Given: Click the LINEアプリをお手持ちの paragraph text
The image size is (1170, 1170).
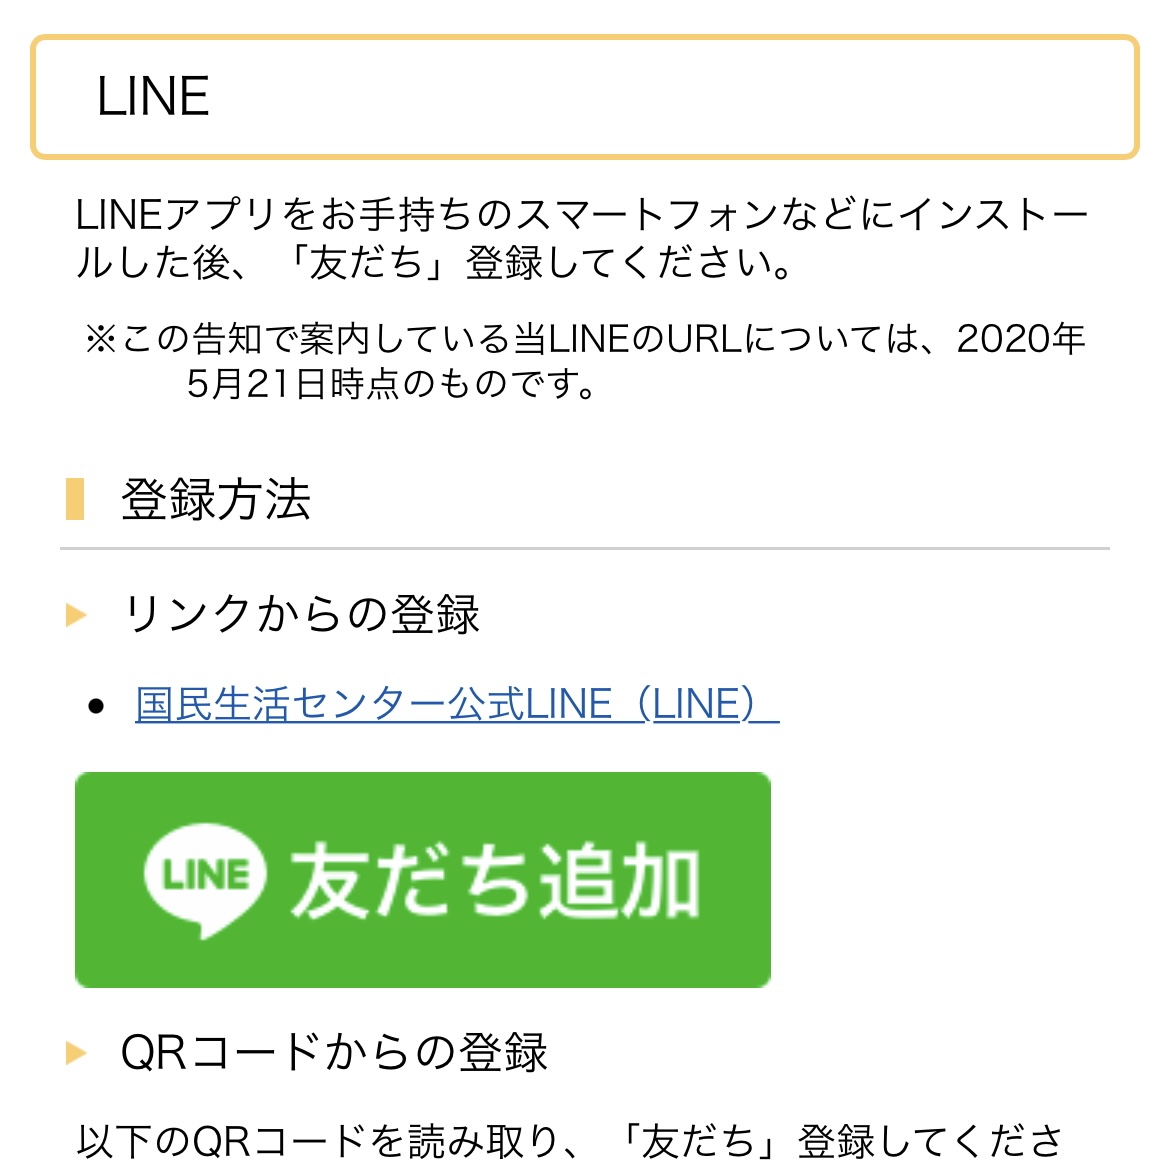Looking at the screenshot, I should click(582, 215).
